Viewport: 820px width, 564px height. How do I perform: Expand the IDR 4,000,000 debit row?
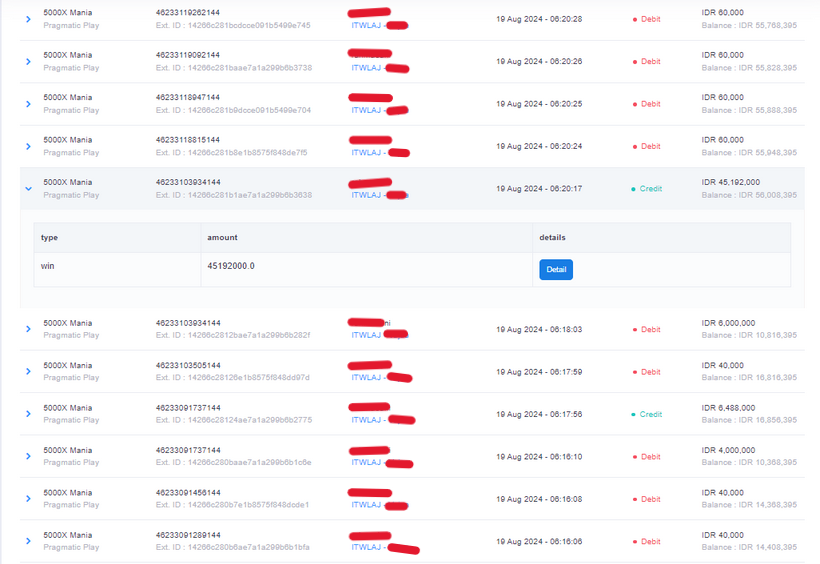click(28, 457)
